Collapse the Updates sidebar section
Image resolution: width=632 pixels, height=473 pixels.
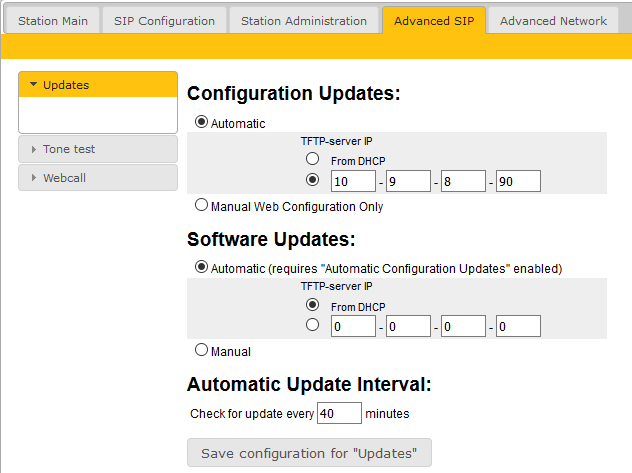[97, 85]
